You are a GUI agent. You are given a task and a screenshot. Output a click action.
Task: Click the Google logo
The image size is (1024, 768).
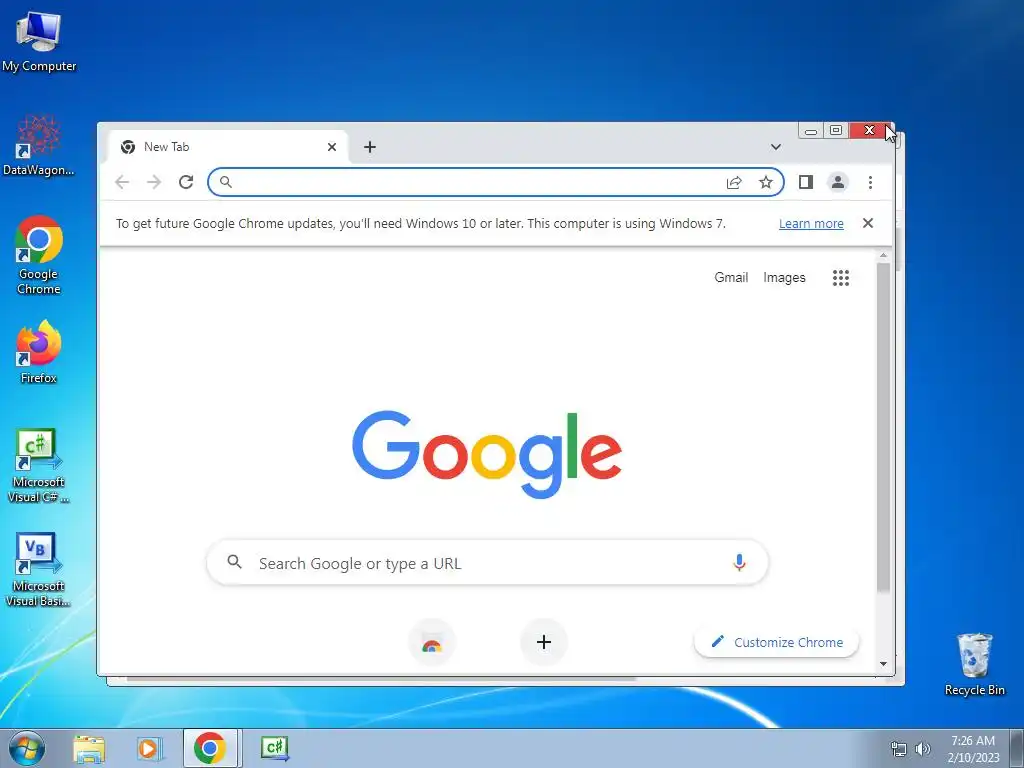487,455
